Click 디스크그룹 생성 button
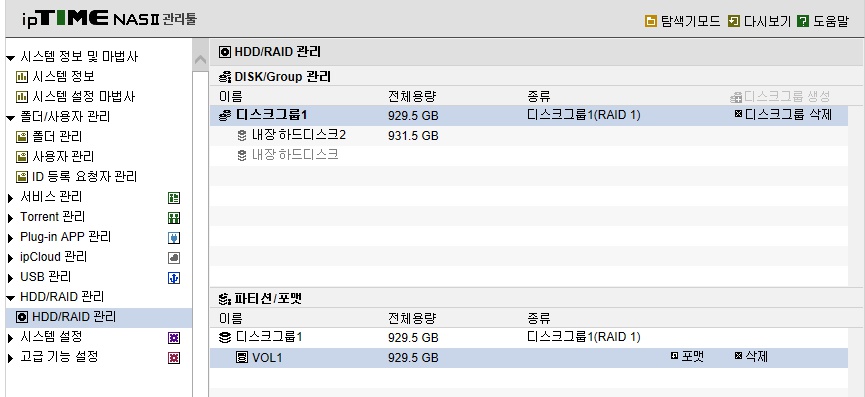This screenshot has width=865, height=397. (780, 96)
